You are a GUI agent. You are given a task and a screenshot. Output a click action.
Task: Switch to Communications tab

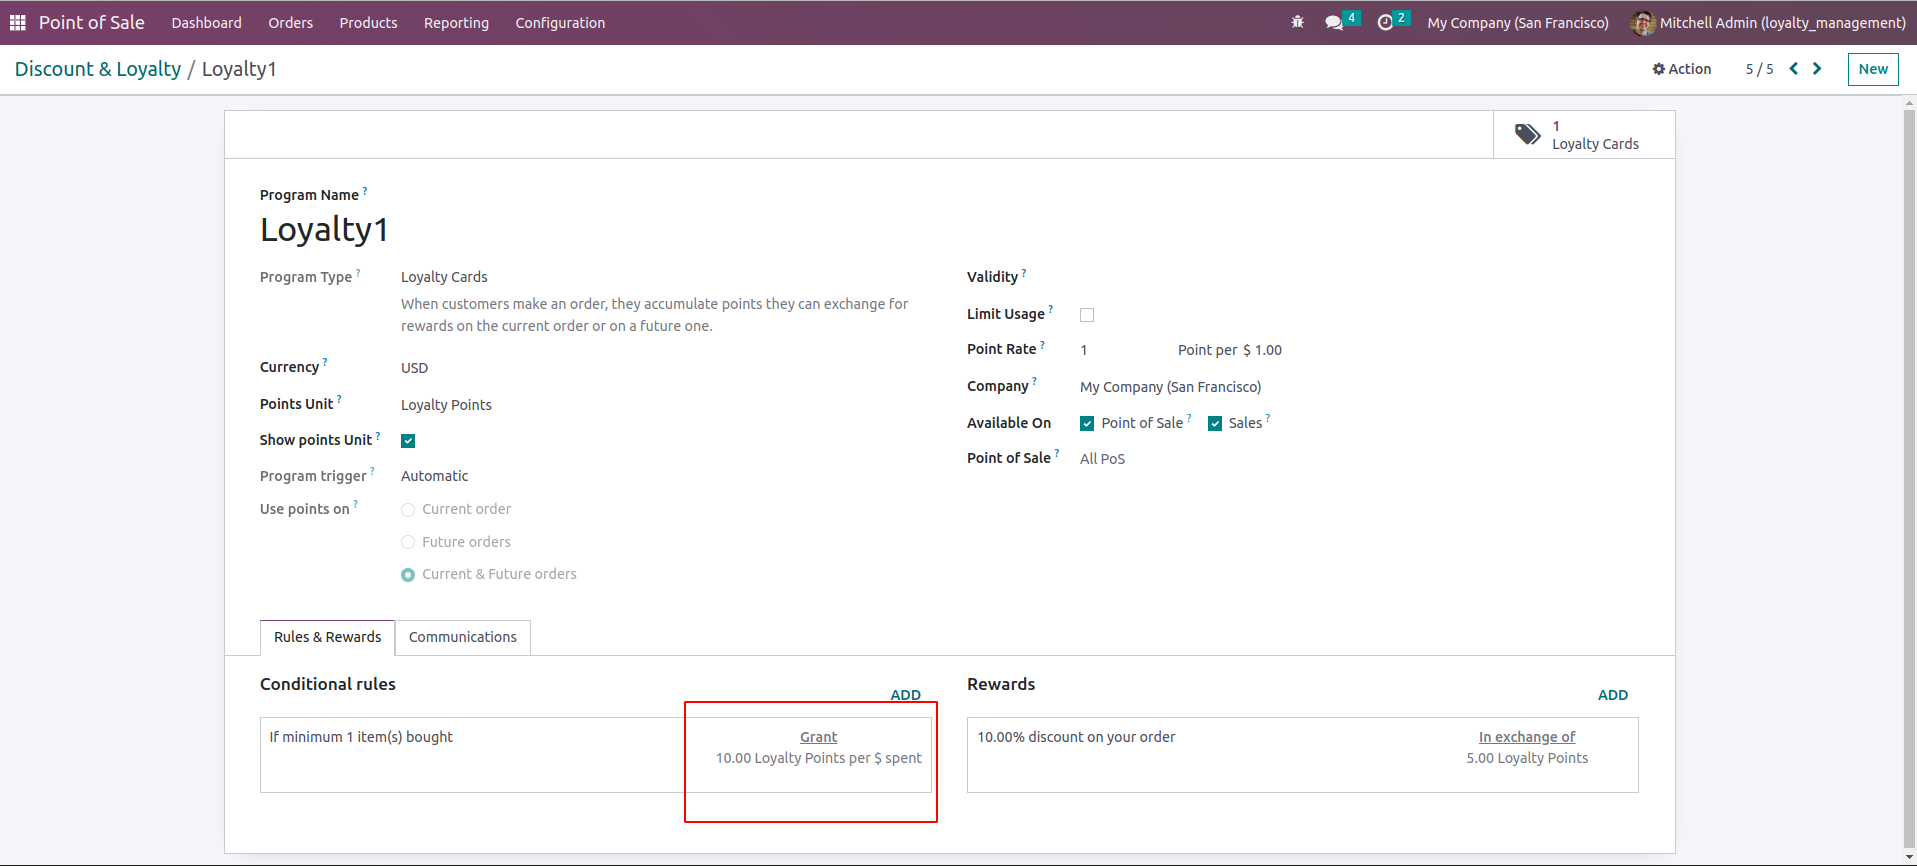click(463, 637)
